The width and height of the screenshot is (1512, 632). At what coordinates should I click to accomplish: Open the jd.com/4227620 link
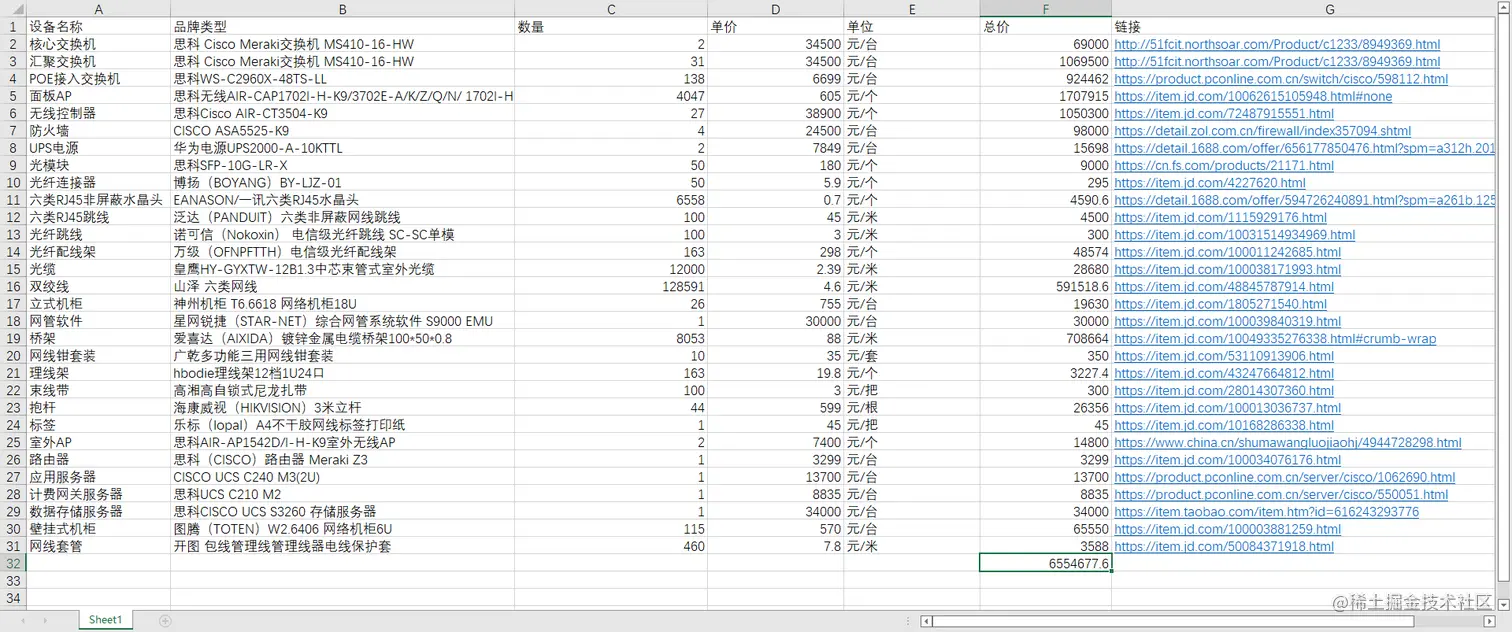click(1210, 183)
